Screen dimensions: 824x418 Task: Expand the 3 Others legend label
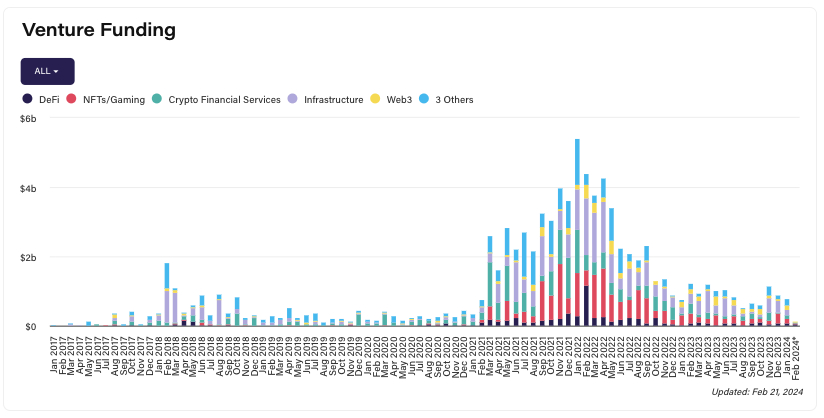point(455,100)
